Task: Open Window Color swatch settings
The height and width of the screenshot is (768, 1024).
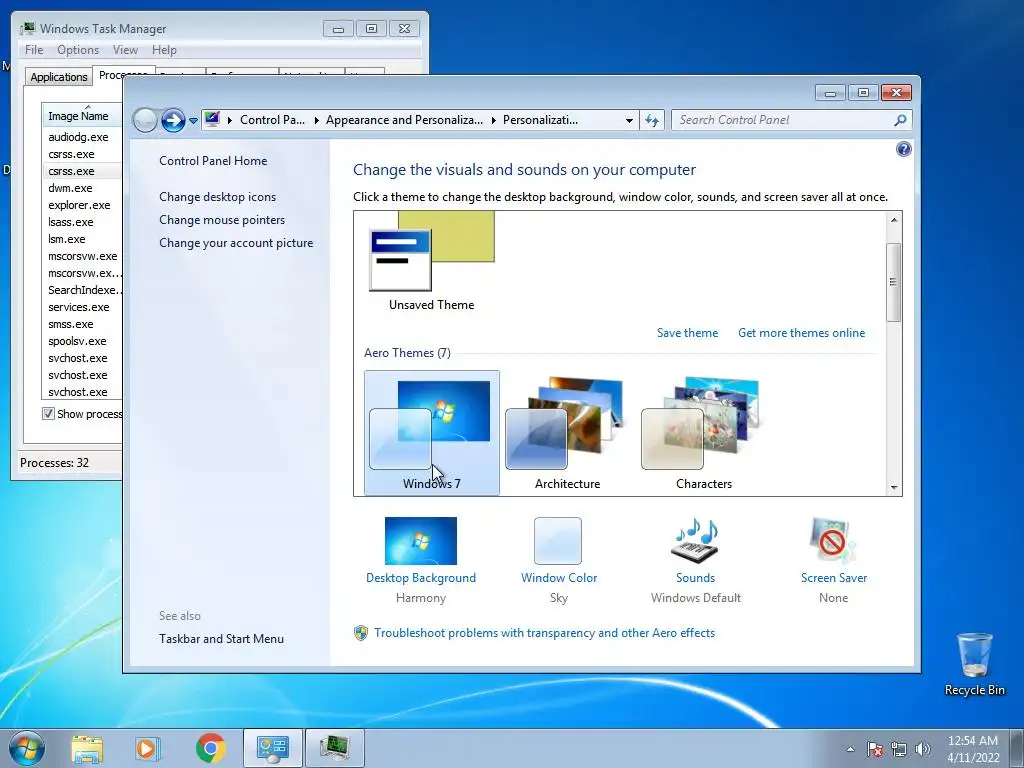Action: click(x=558, y=541)
